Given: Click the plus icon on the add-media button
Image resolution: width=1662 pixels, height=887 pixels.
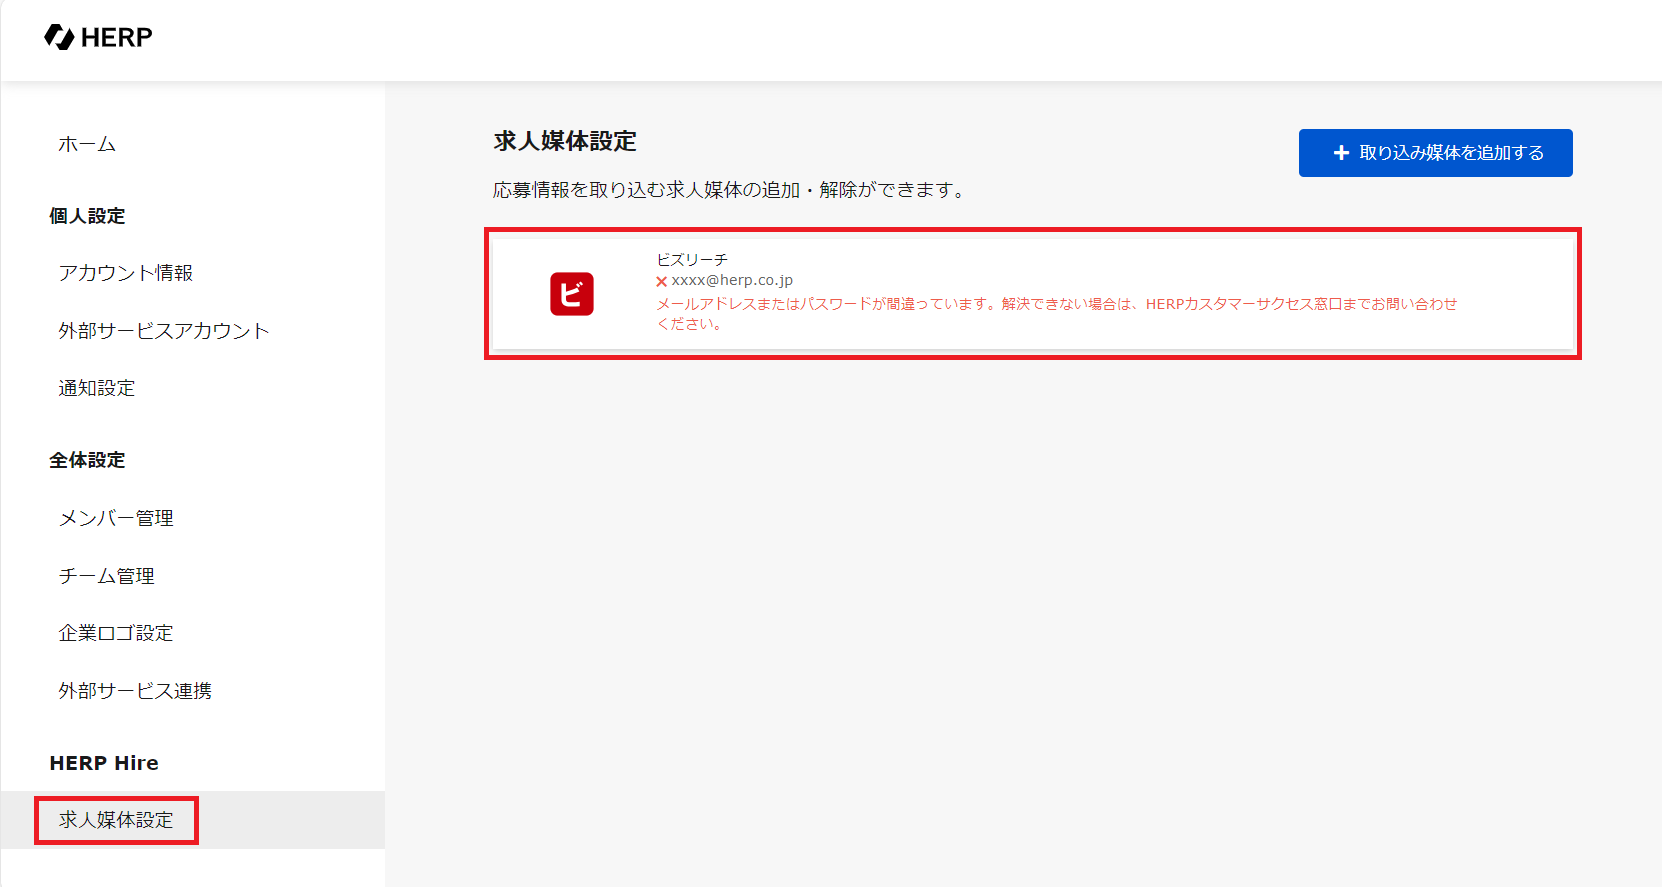Looking at the screenshot, I should [x=1342, y=153].
